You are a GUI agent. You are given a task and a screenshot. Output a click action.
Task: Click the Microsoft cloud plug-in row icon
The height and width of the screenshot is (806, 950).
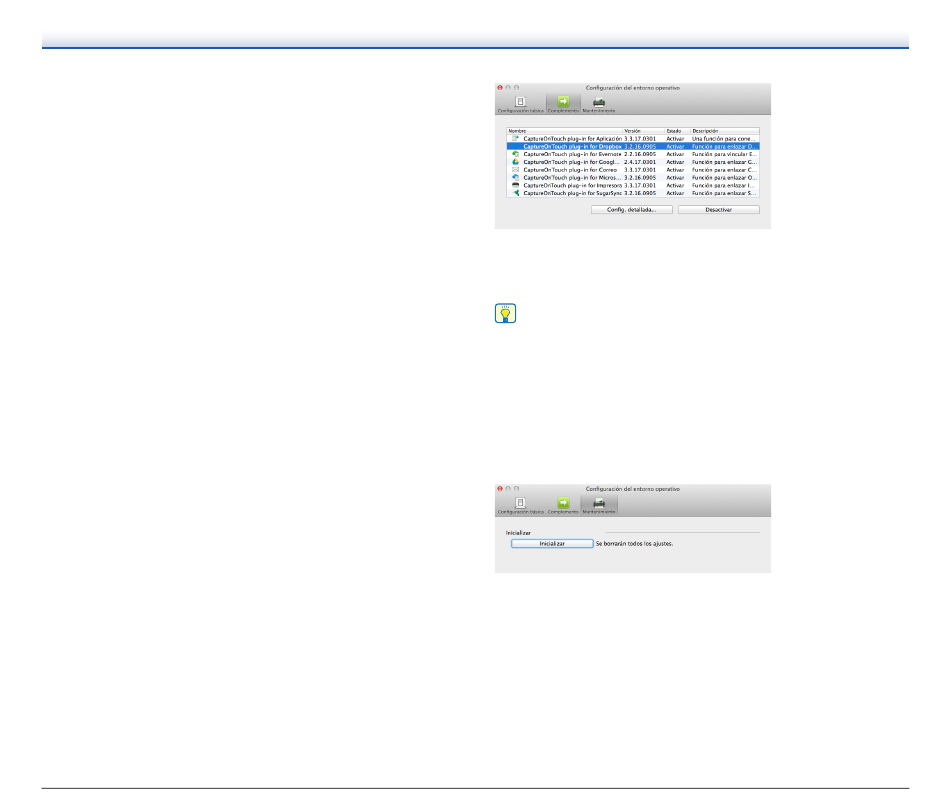[516, 178]
